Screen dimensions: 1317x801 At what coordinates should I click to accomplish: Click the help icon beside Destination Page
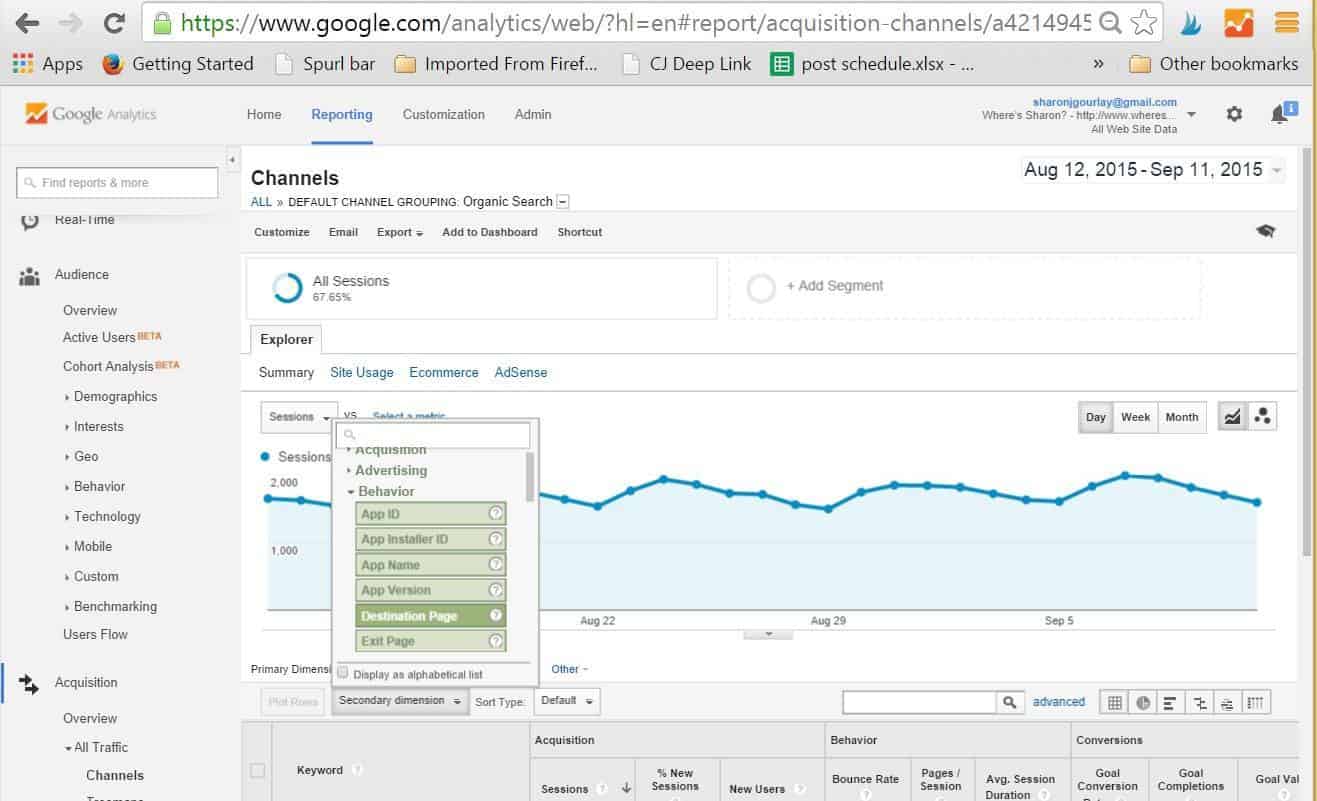494,616
